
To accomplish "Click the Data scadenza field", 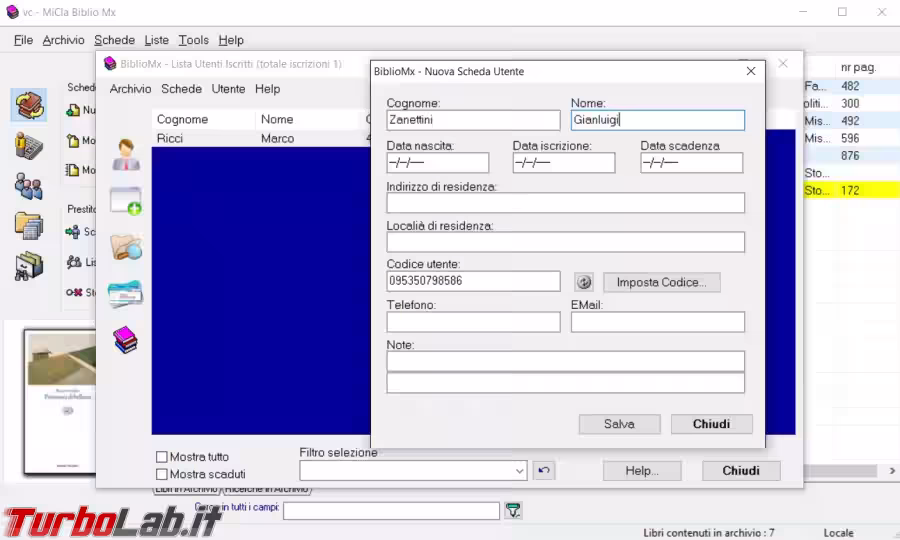I will (x=692, y=162).
